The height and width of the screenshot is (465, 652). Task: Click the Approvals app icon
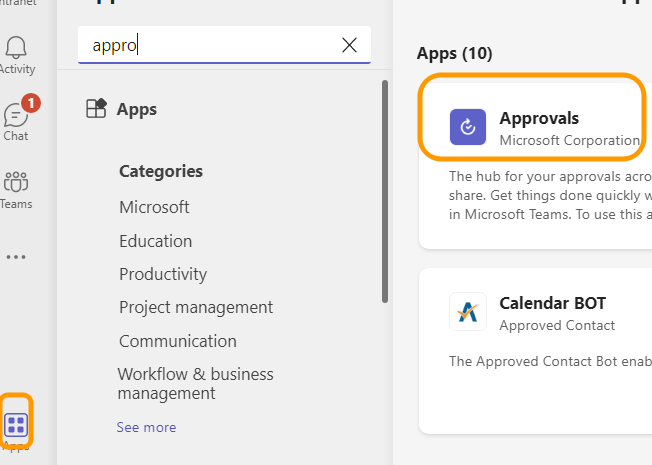coord(468,127)
